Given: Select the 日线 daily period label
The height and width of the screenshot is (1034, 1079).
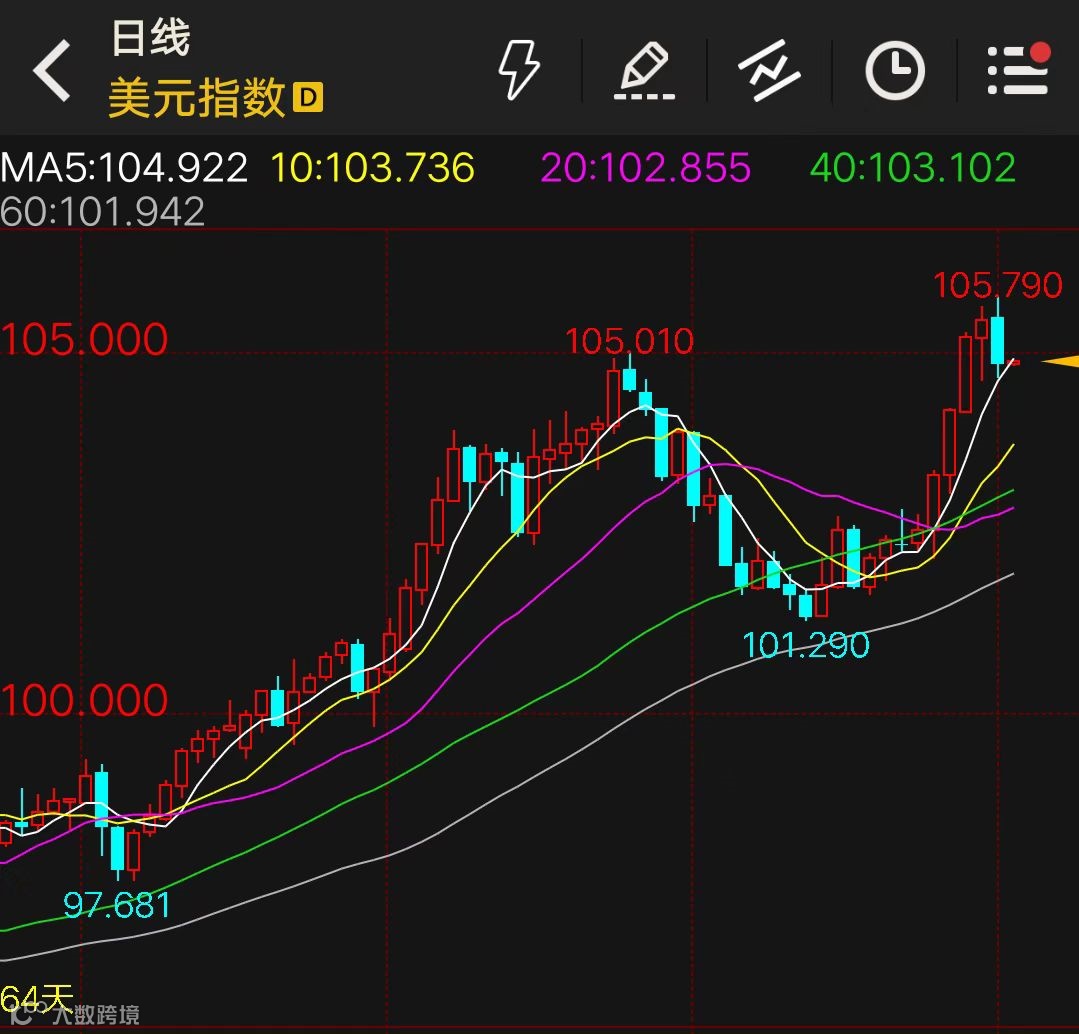Looking at the screenshot, I should pyautogui.click(x=151, y=37).
